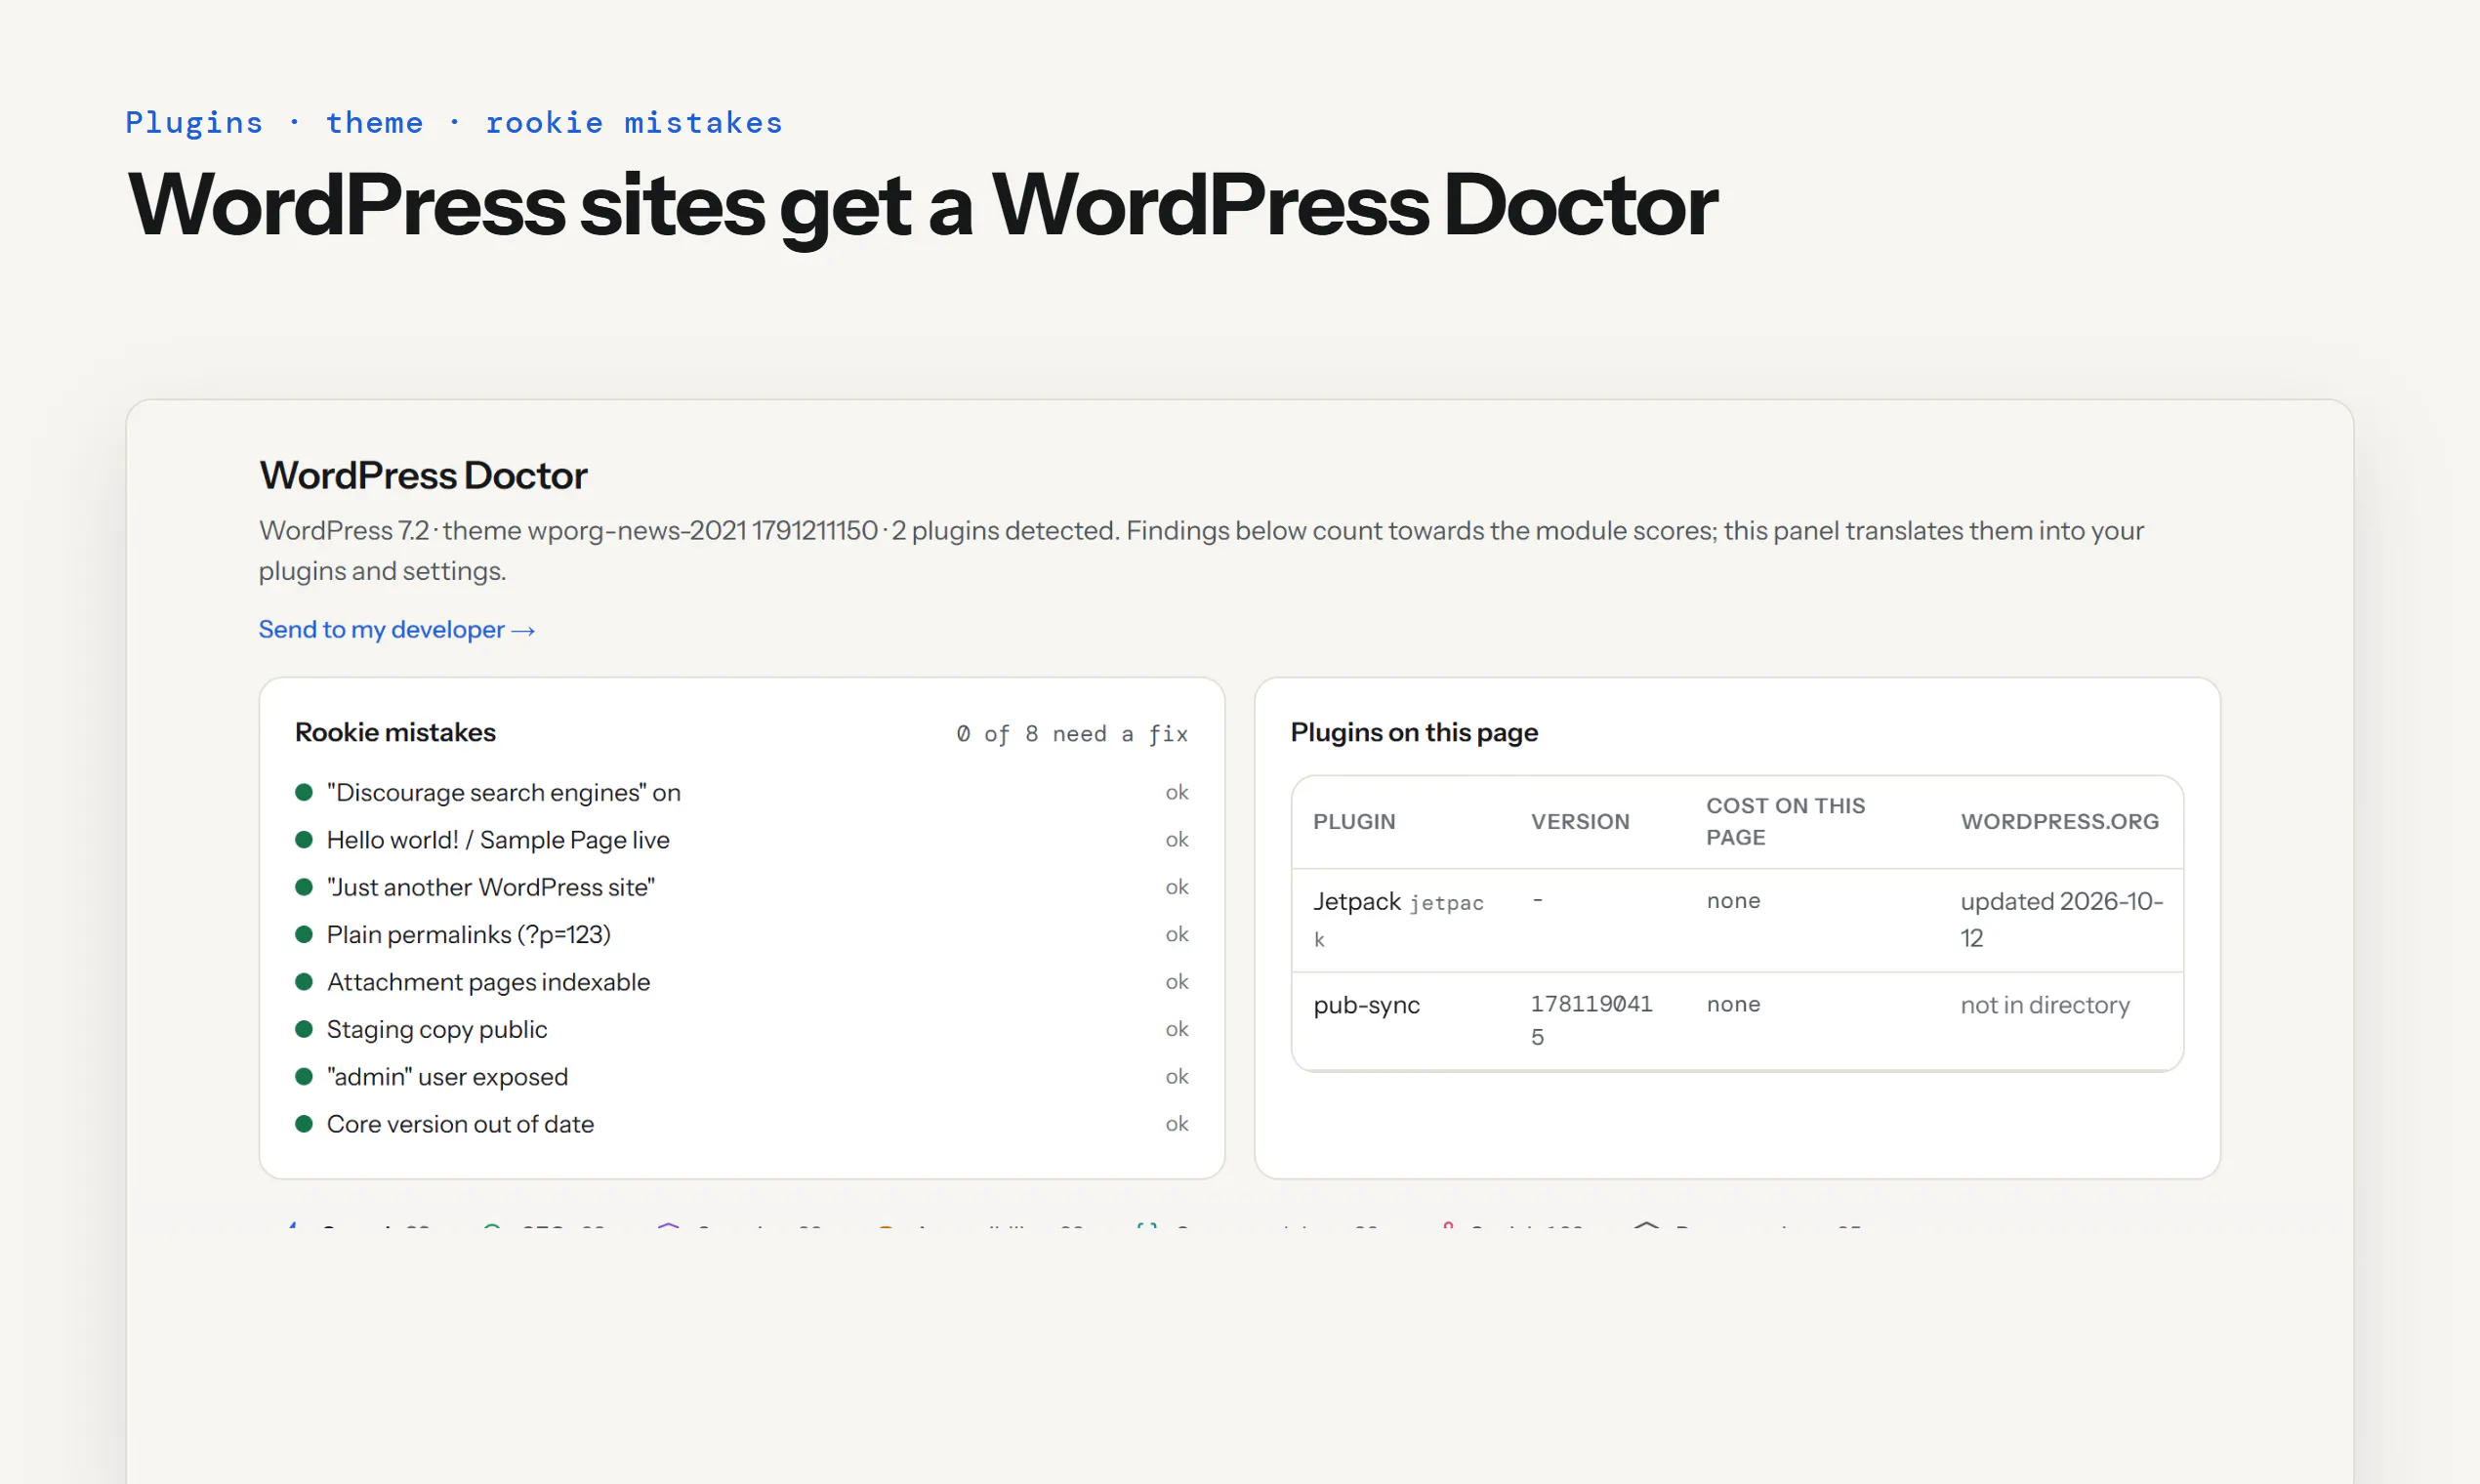
Task: Click the PLUGIN column header
Action: [x=1354, y=821]
